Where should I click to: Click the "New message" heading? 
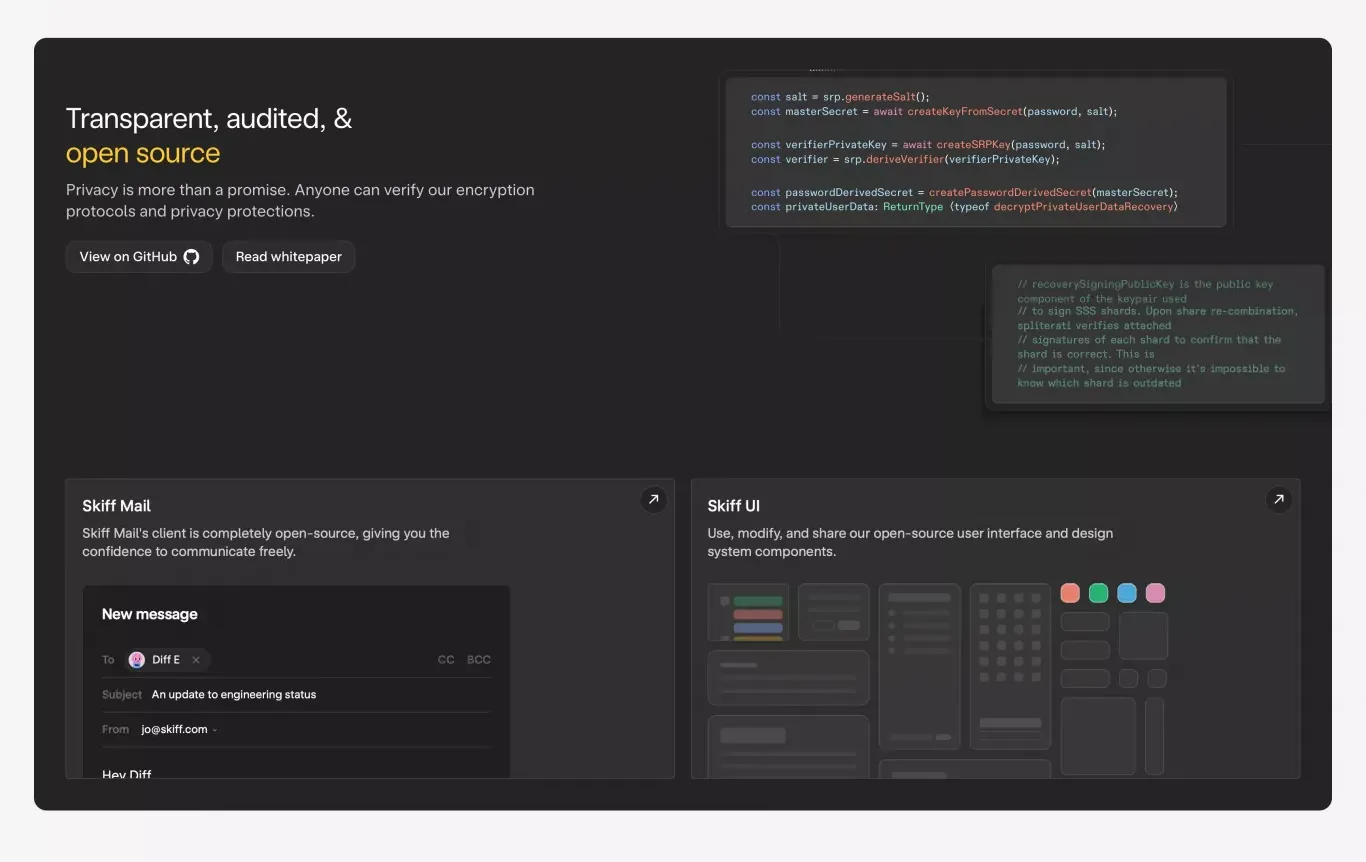pos(150,614)
